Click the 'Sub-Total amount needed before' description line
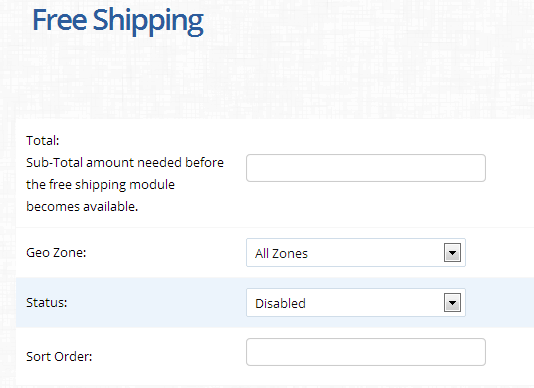534x388 pixels. coord(125,162)
